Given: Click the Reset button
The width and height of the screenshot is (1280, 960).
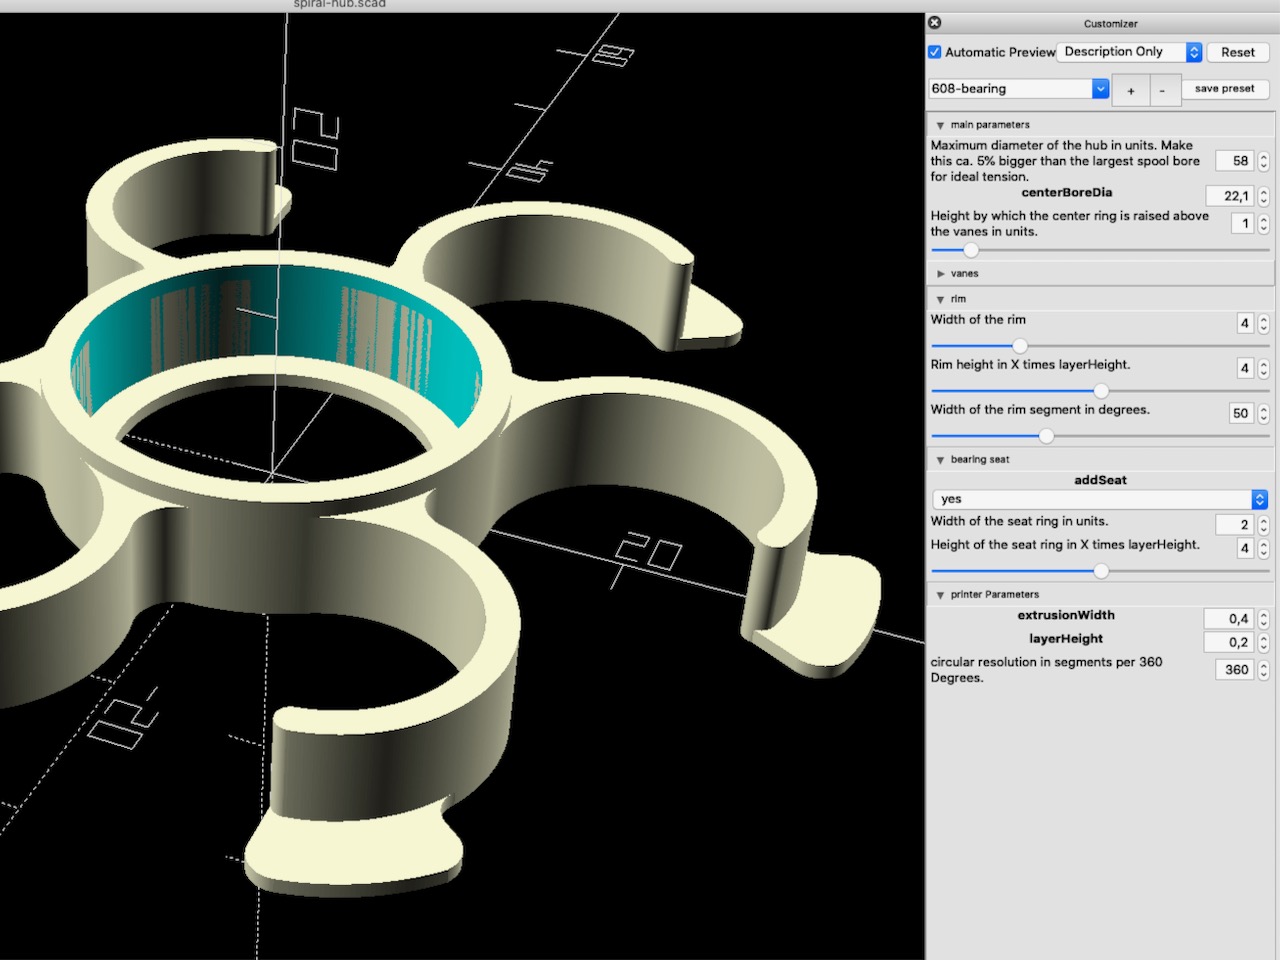Looking at the screenshot, I should click(x=1237, y=52).
